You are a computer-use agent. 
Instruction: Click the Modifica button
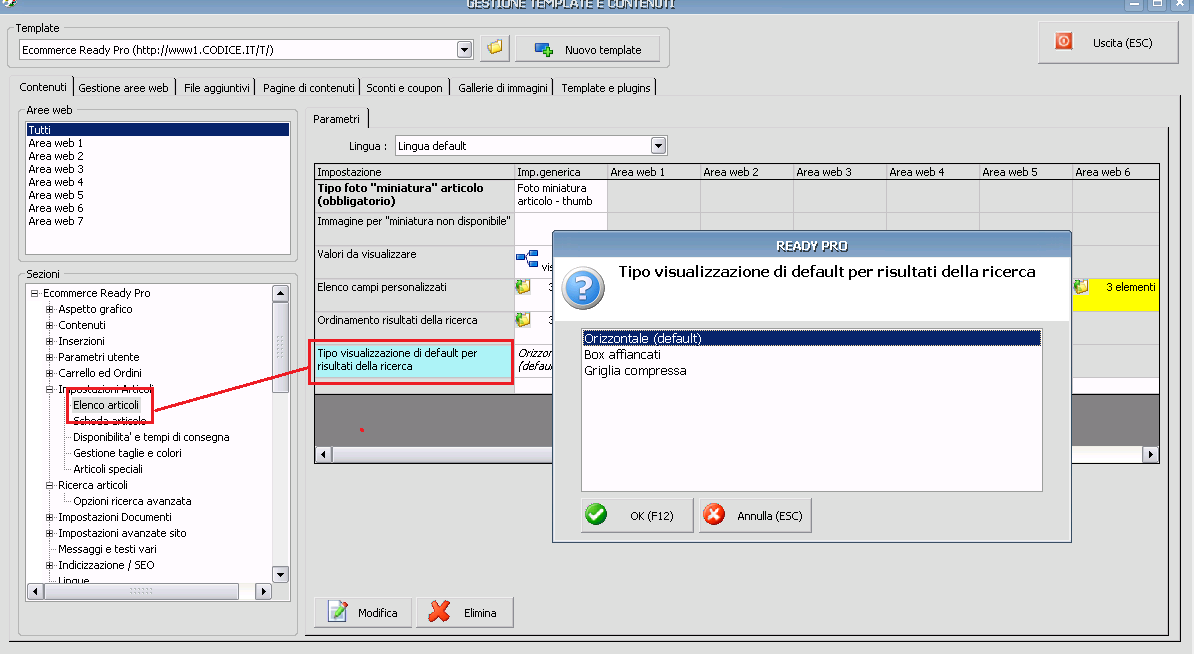click(x=363, y=612)
